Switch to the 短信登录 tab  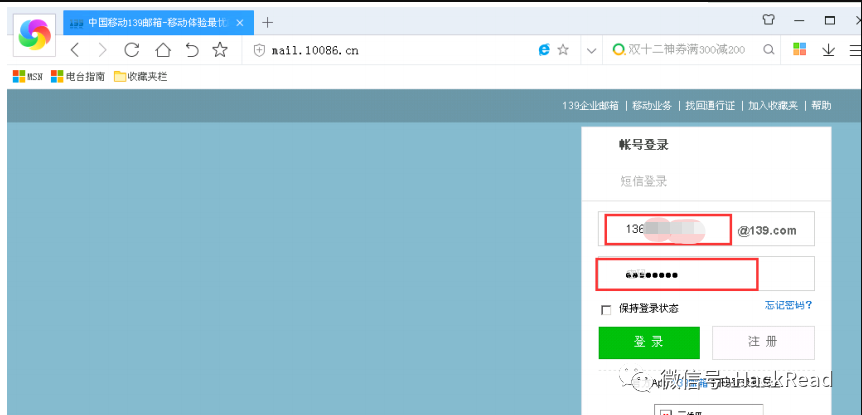(x=644, y=181)
